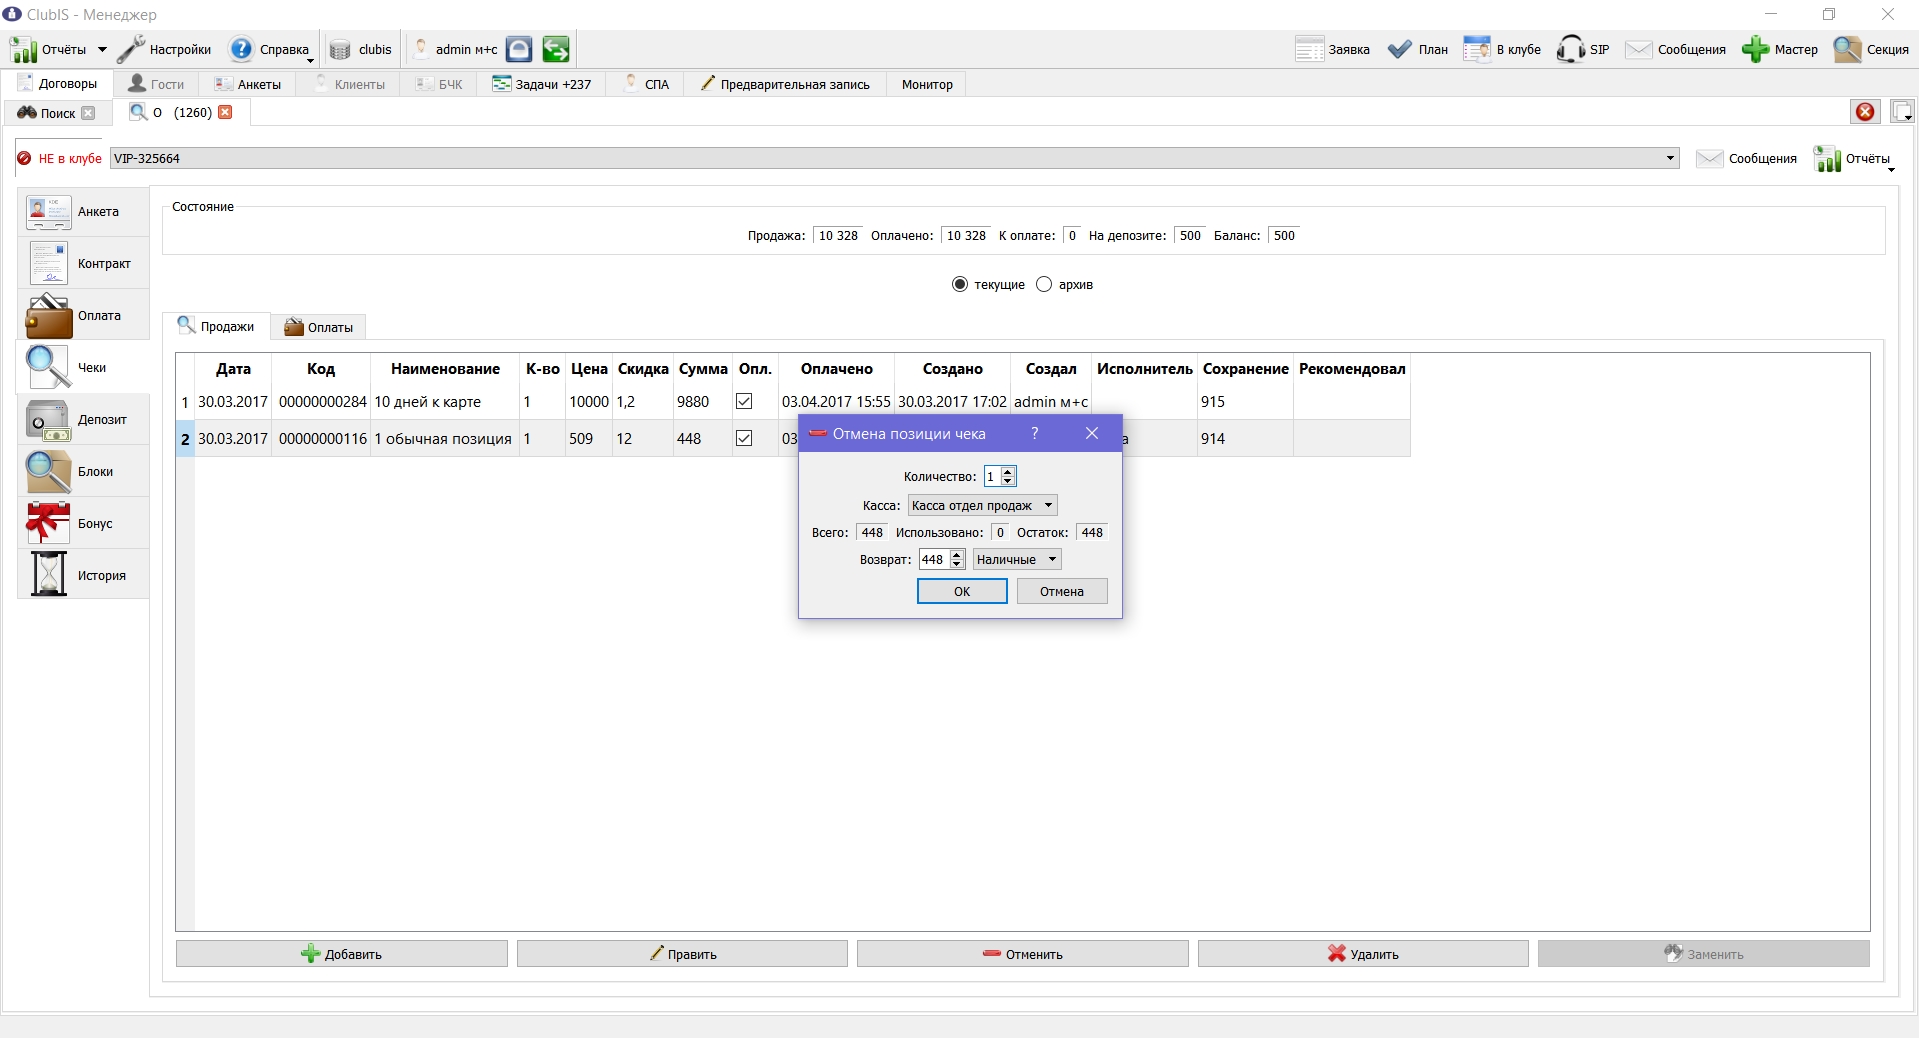The height and width of the screenshot is (1038, 1919).
Task: Switch to the Монитор tab
Action: [927, 84]
